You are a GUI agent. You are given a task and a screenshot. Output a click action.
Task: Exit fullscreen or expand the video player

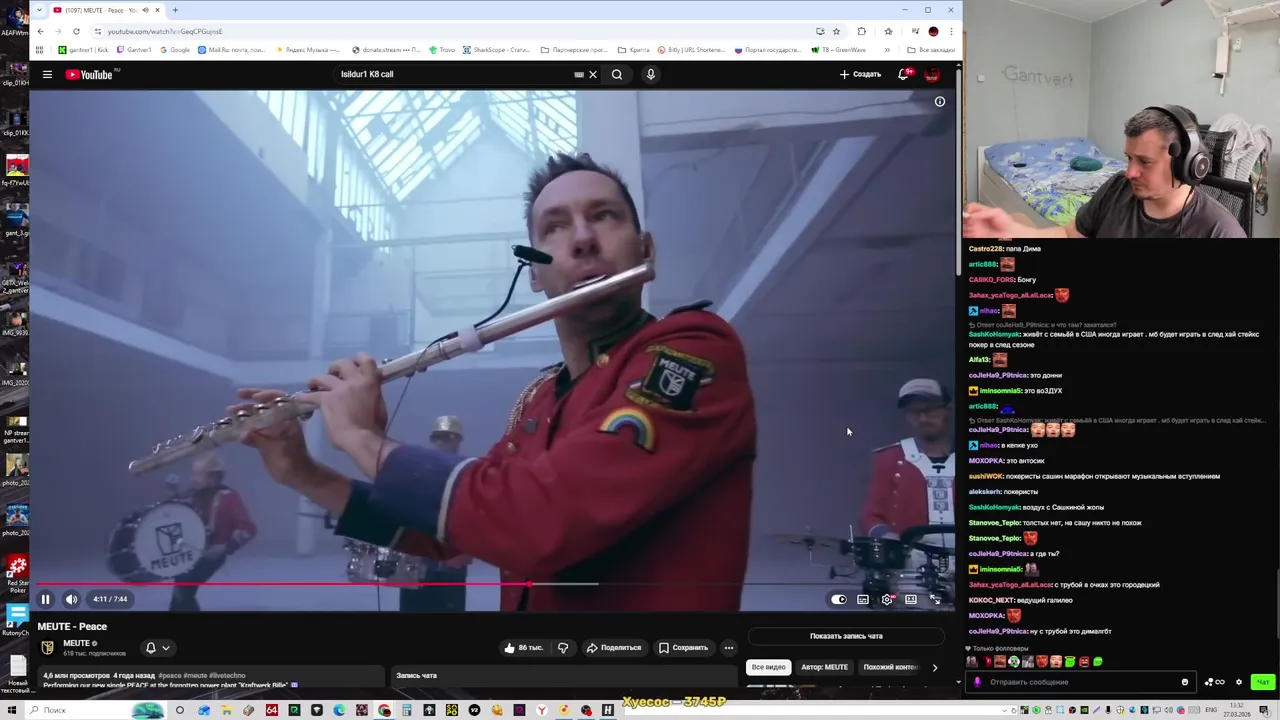(x=935, y=599)
